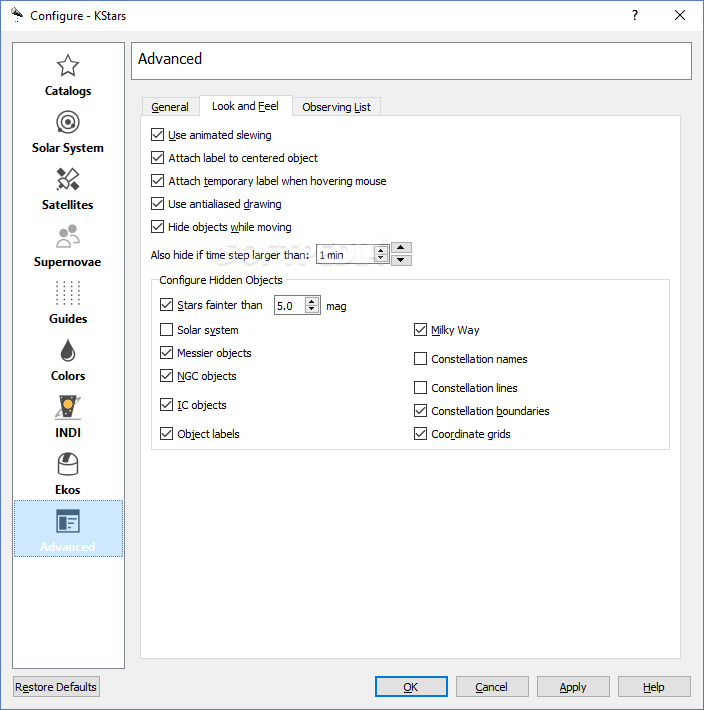Select the Look and Feel tab
The width and height of the screenshot is (704, 710).
tap(245, 106)
